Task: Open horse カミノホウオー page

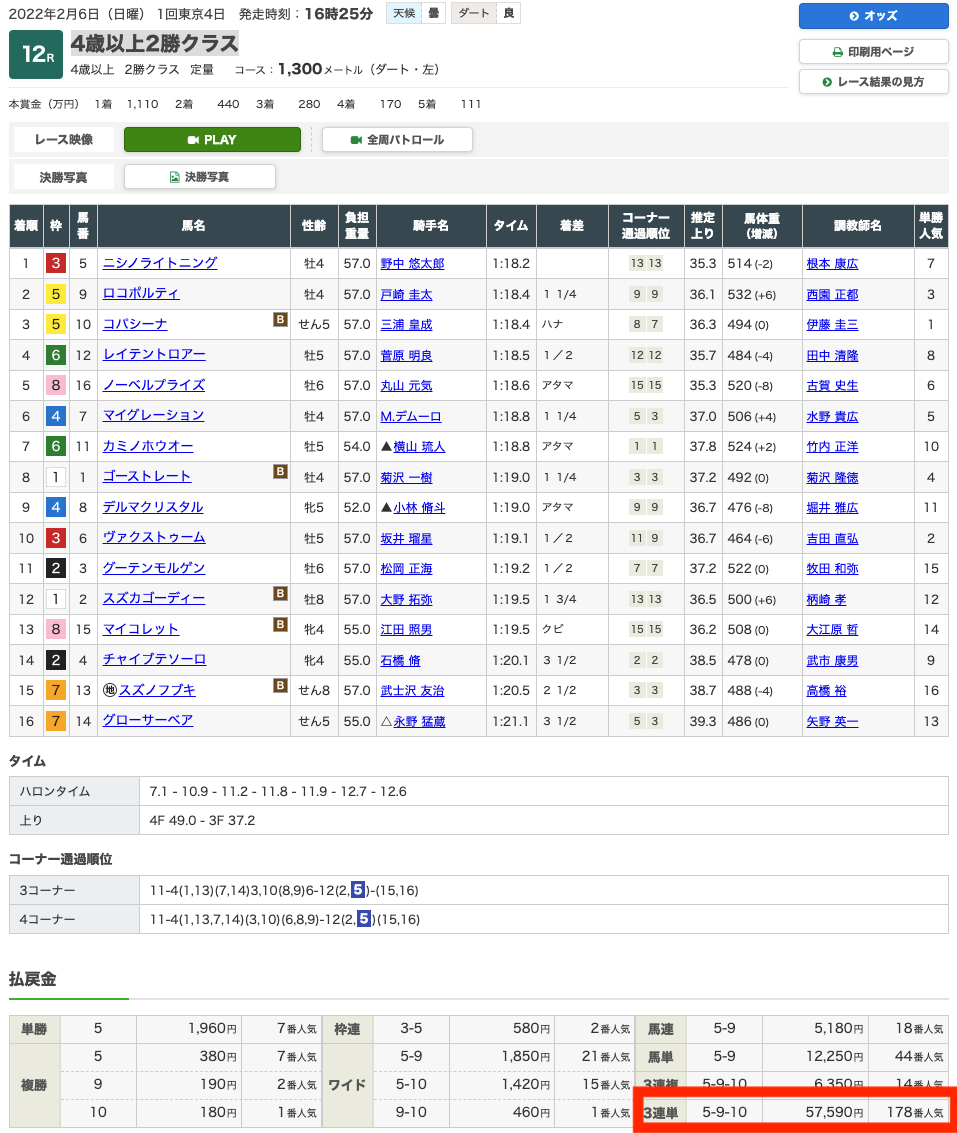Action: coord(147,447)
